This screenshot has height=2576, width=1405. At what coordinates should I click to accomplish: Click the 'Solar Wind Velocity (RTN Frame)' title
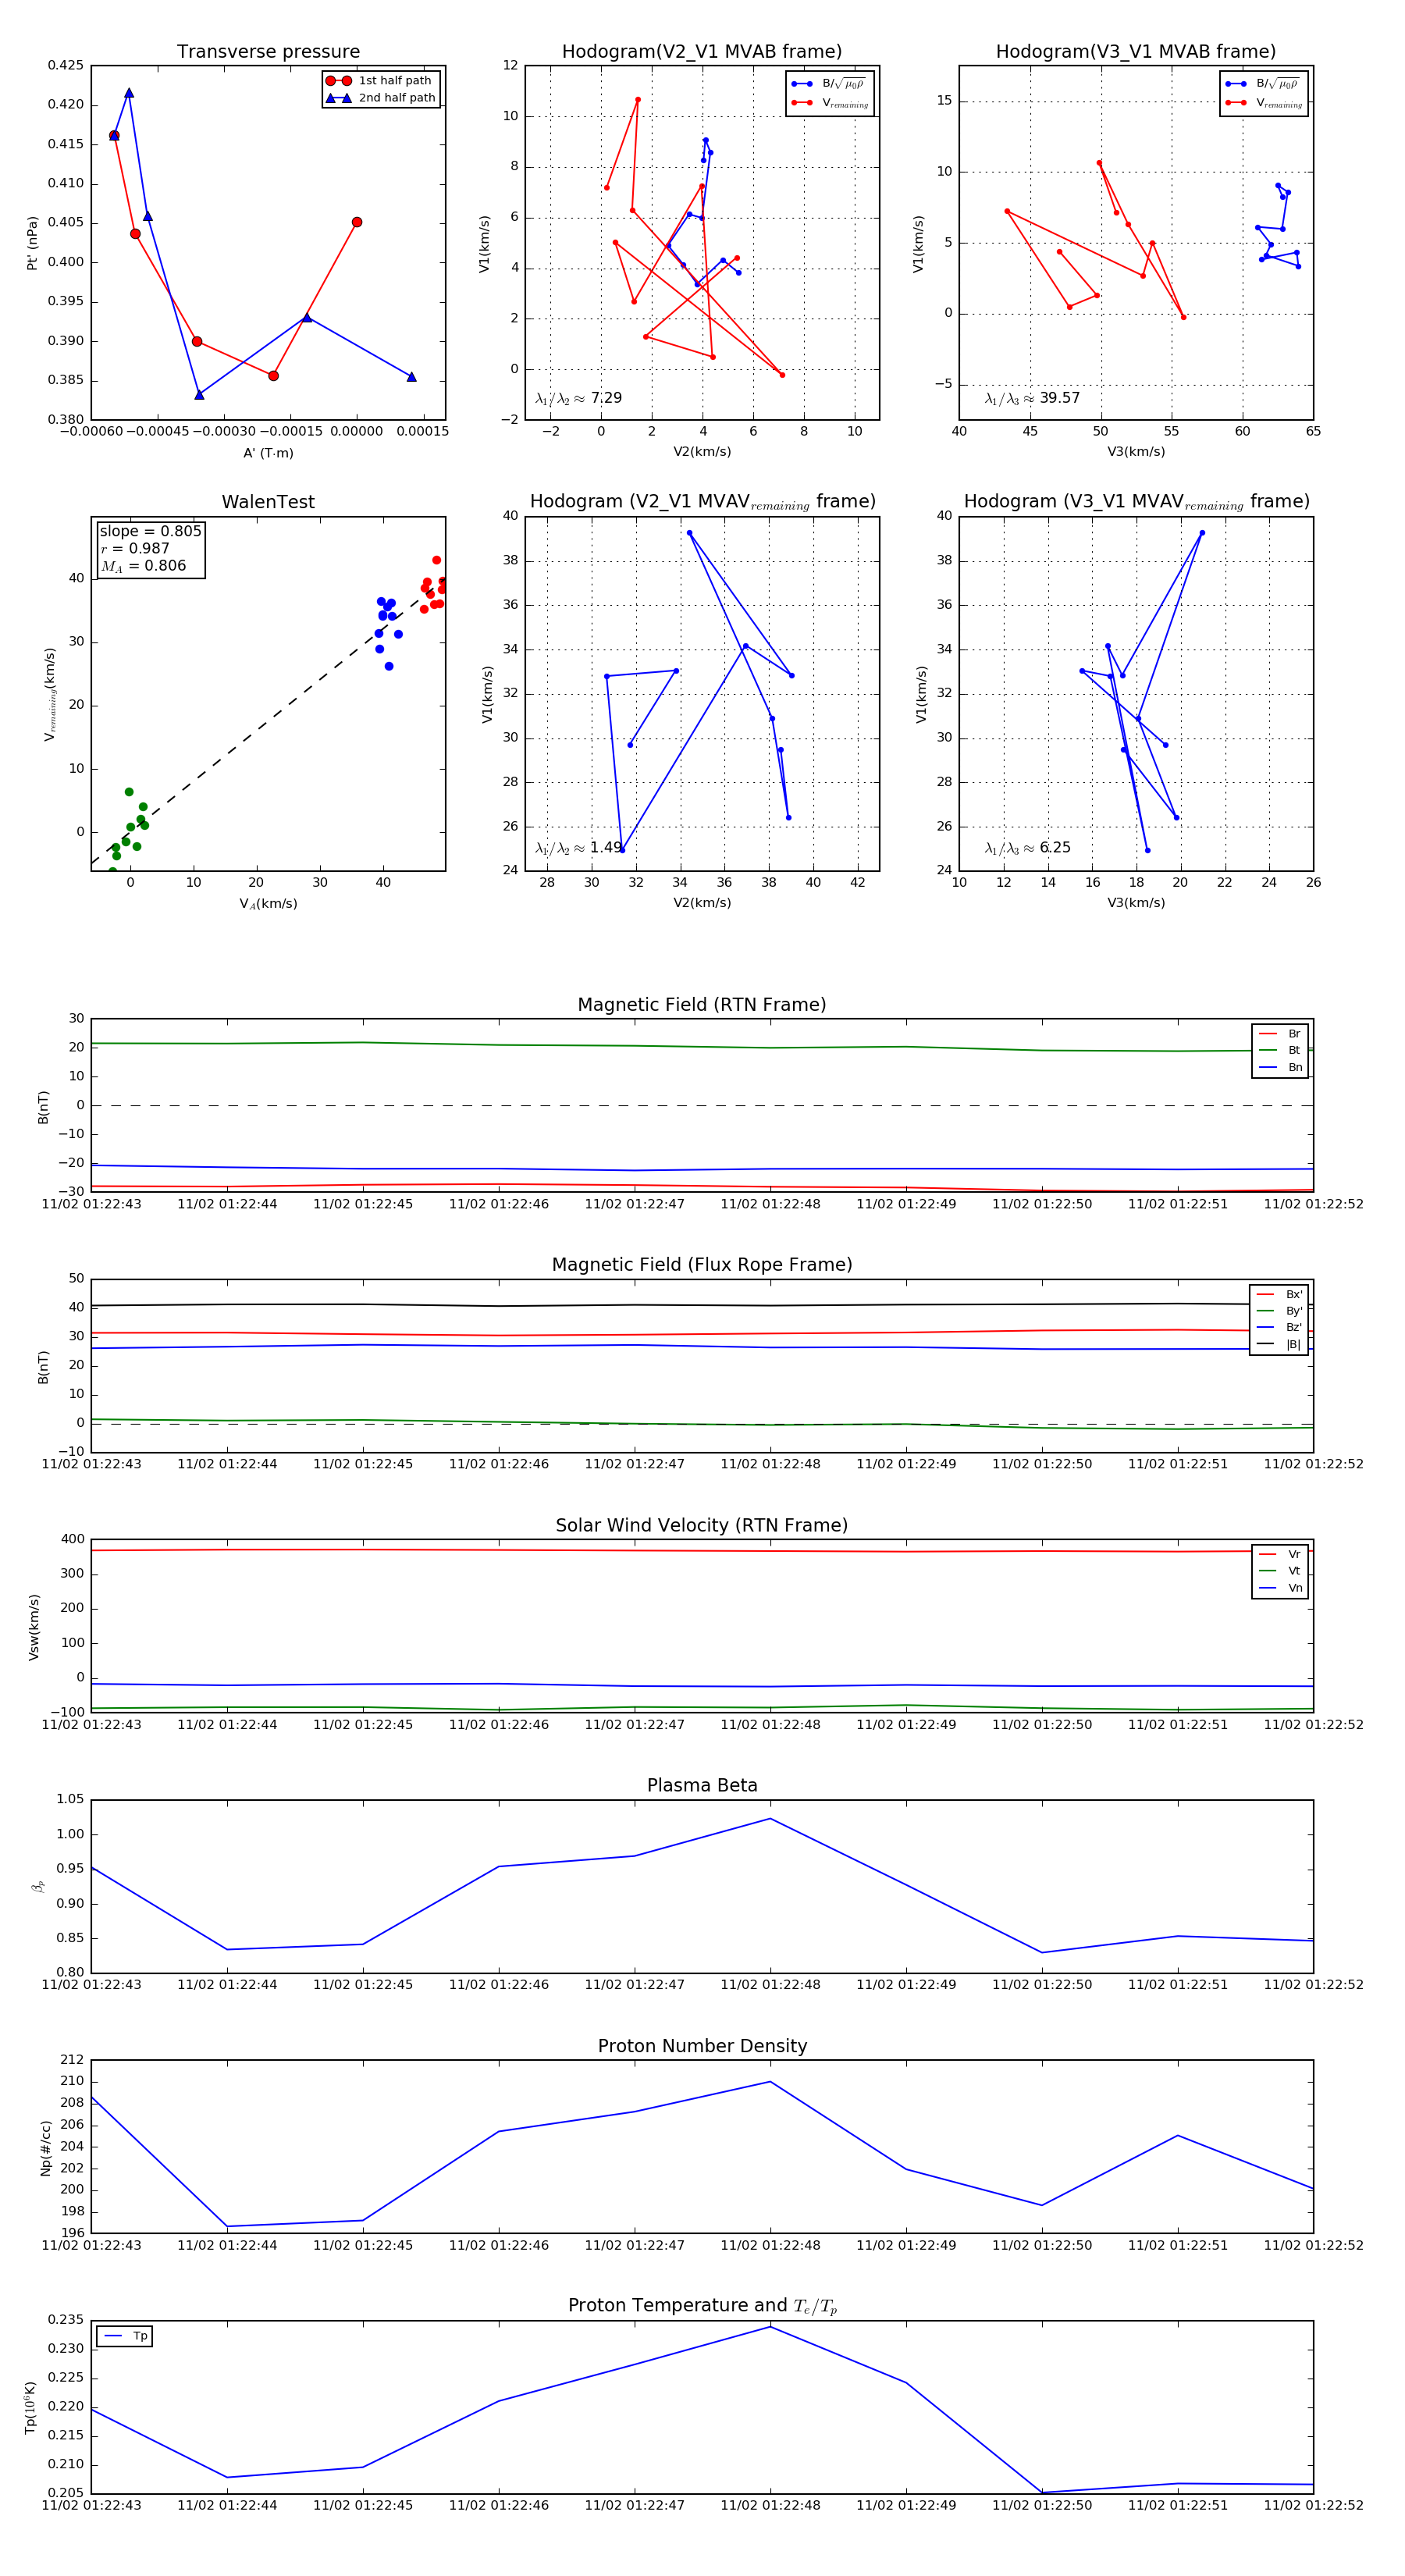702,1526
